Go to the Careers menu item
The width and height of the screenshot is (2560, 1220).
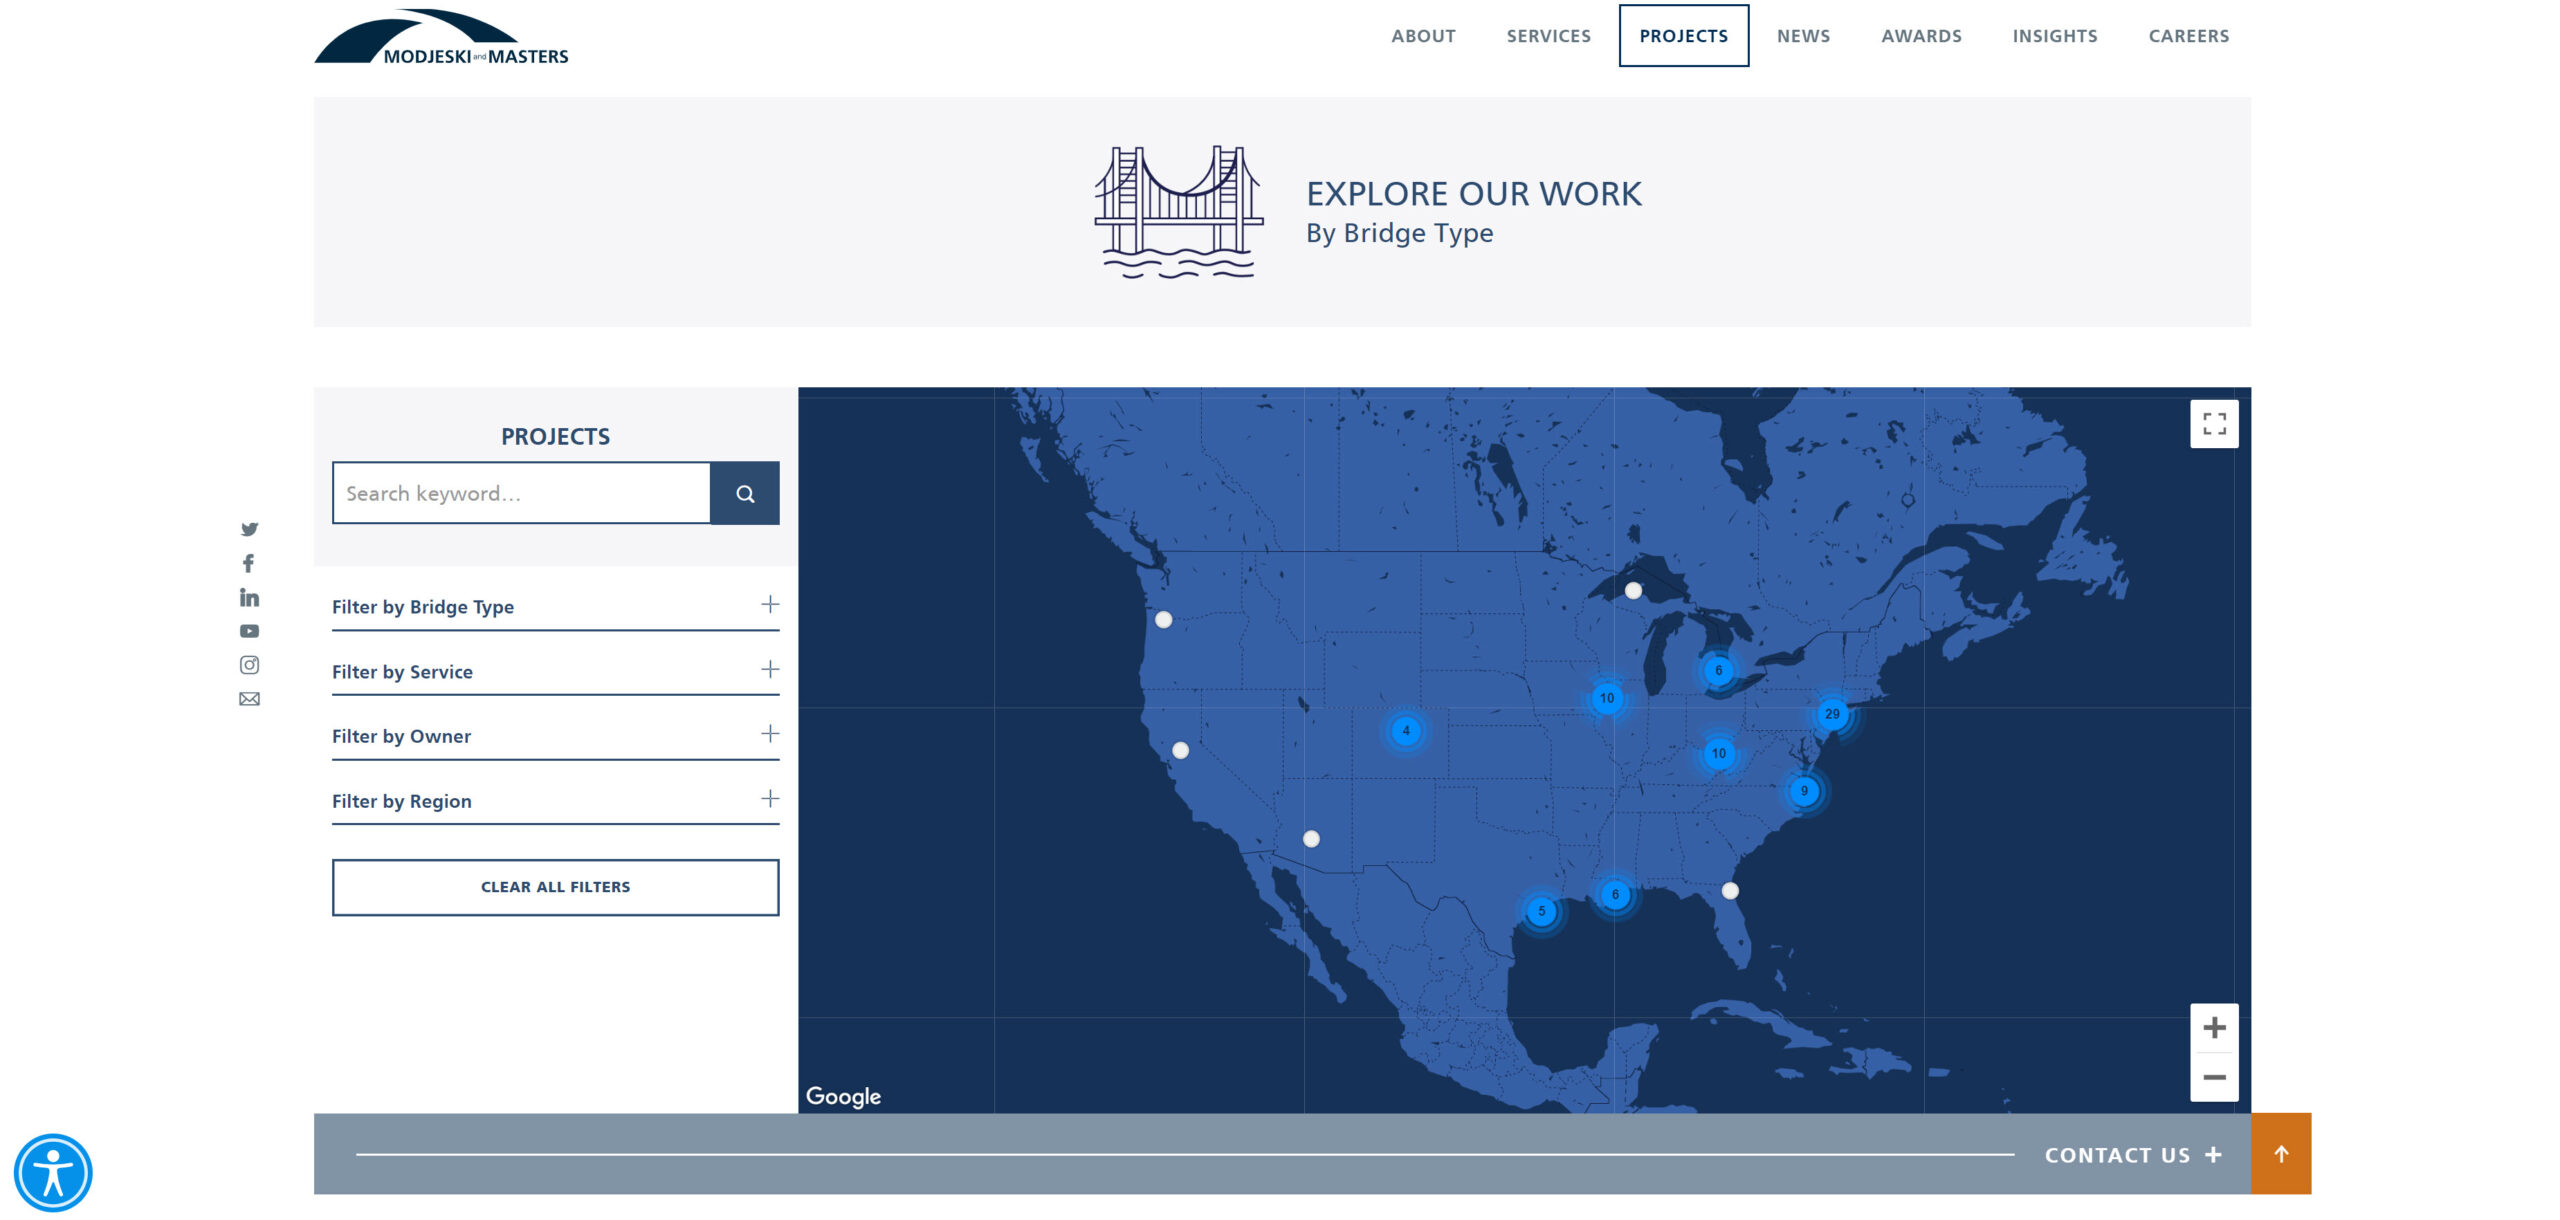point(2188,36)
